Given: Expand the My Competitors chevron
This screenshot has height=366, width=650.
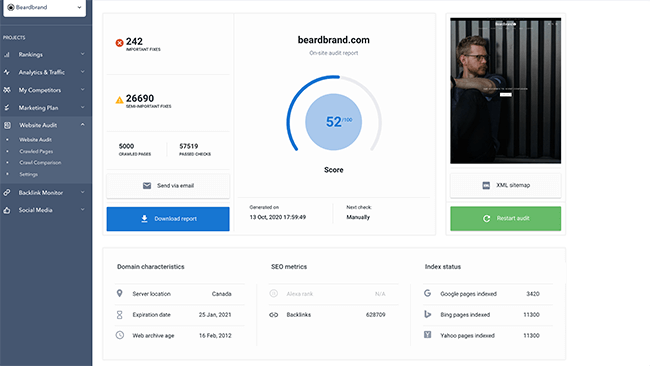Looking at the screenshot, I should [82, 90].
